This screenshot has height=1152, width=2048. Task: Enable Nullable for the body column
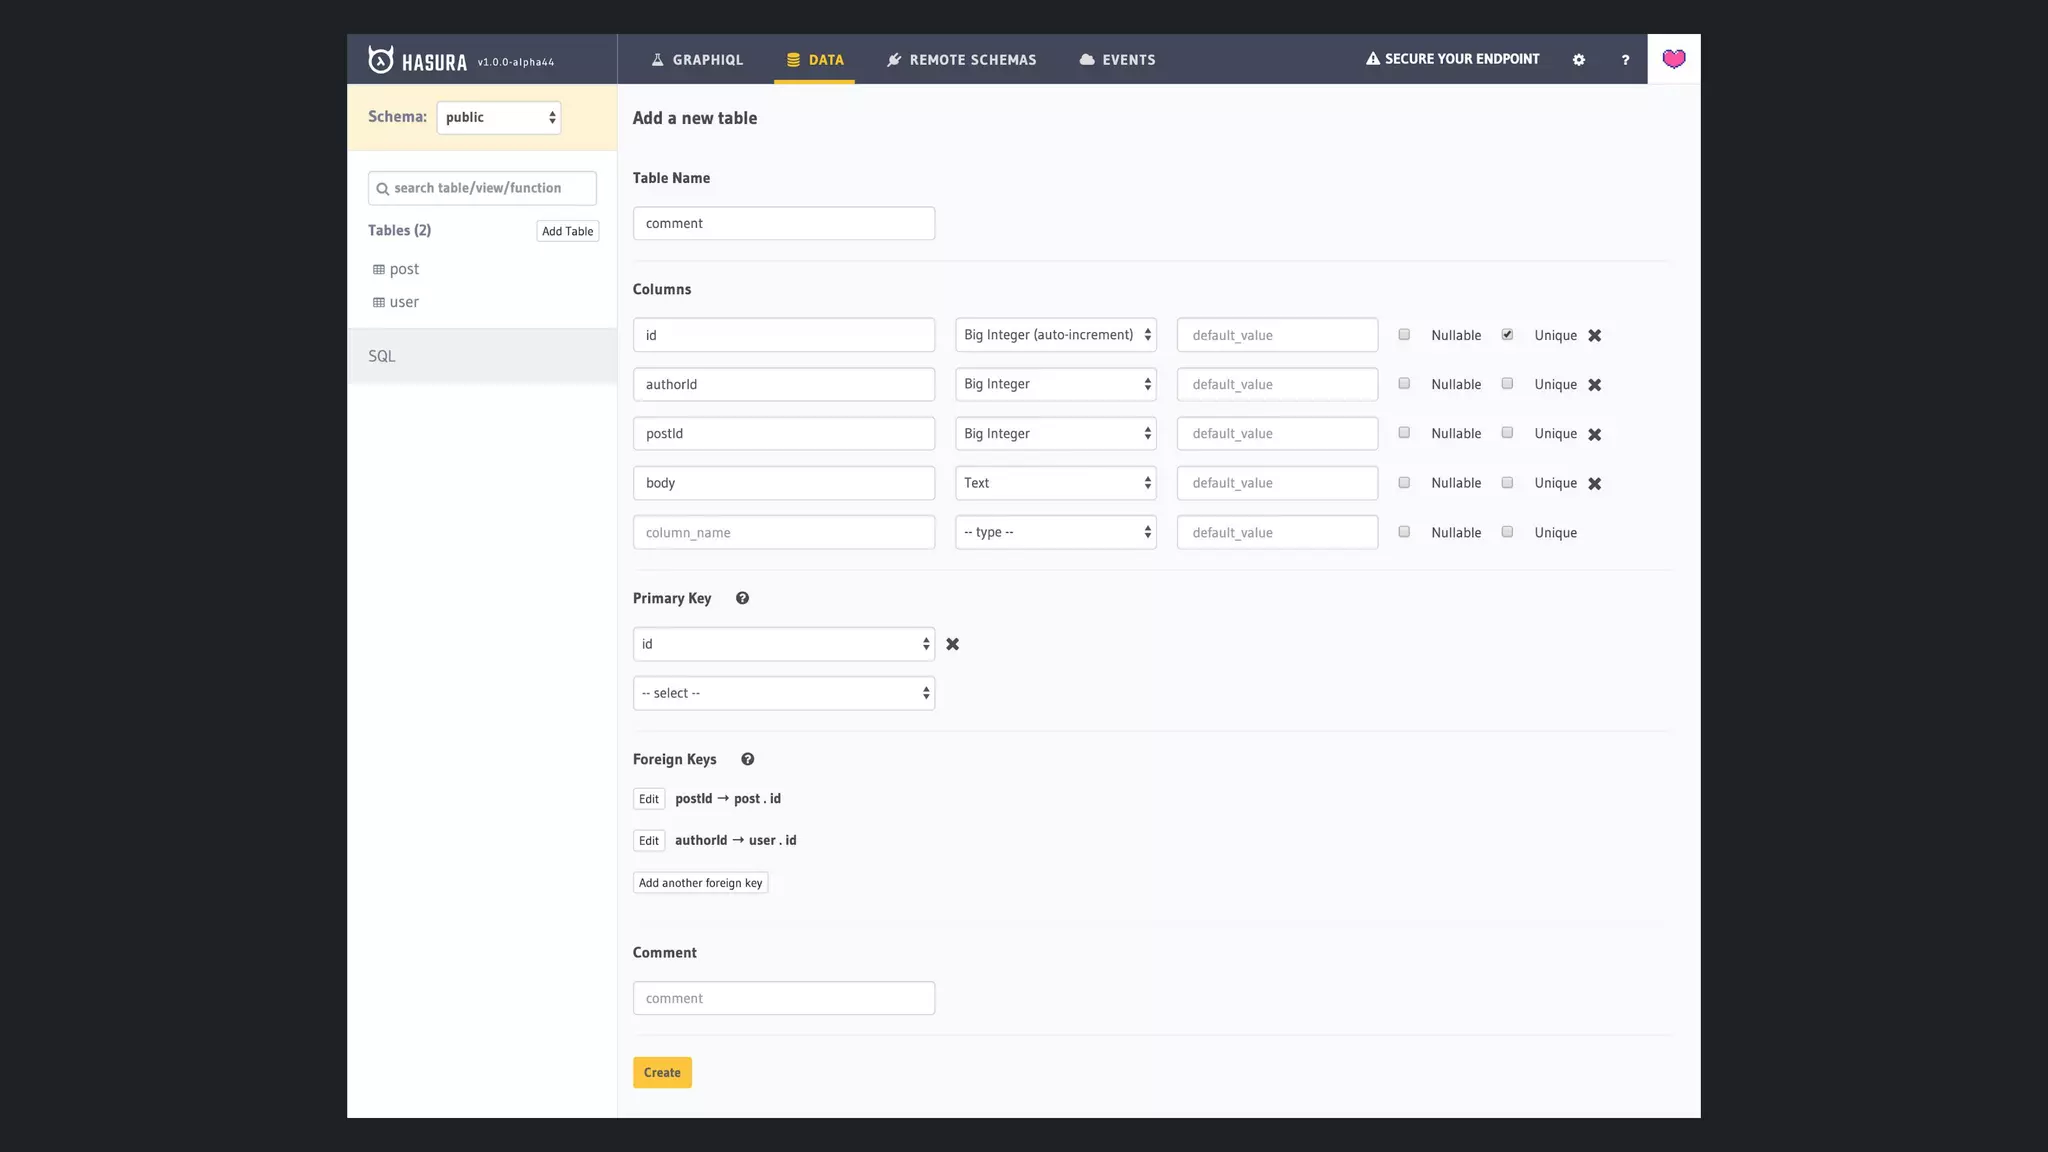tap(1404, 483)
